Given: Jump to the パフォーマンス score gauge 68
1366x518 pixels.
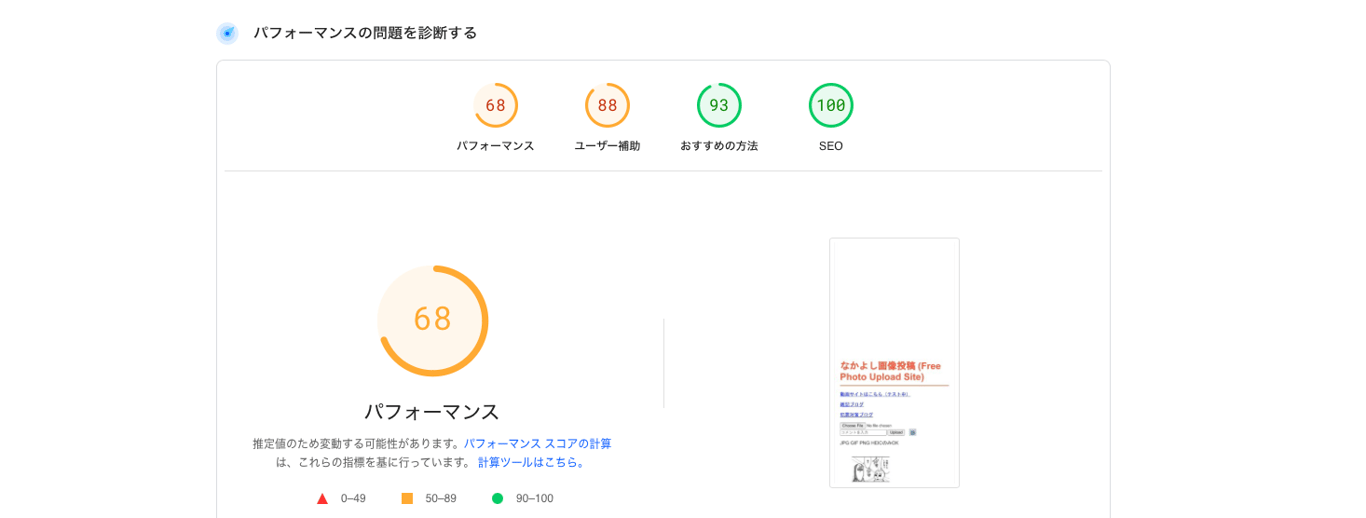Looking at the screenshot, I should pos(496,105).
